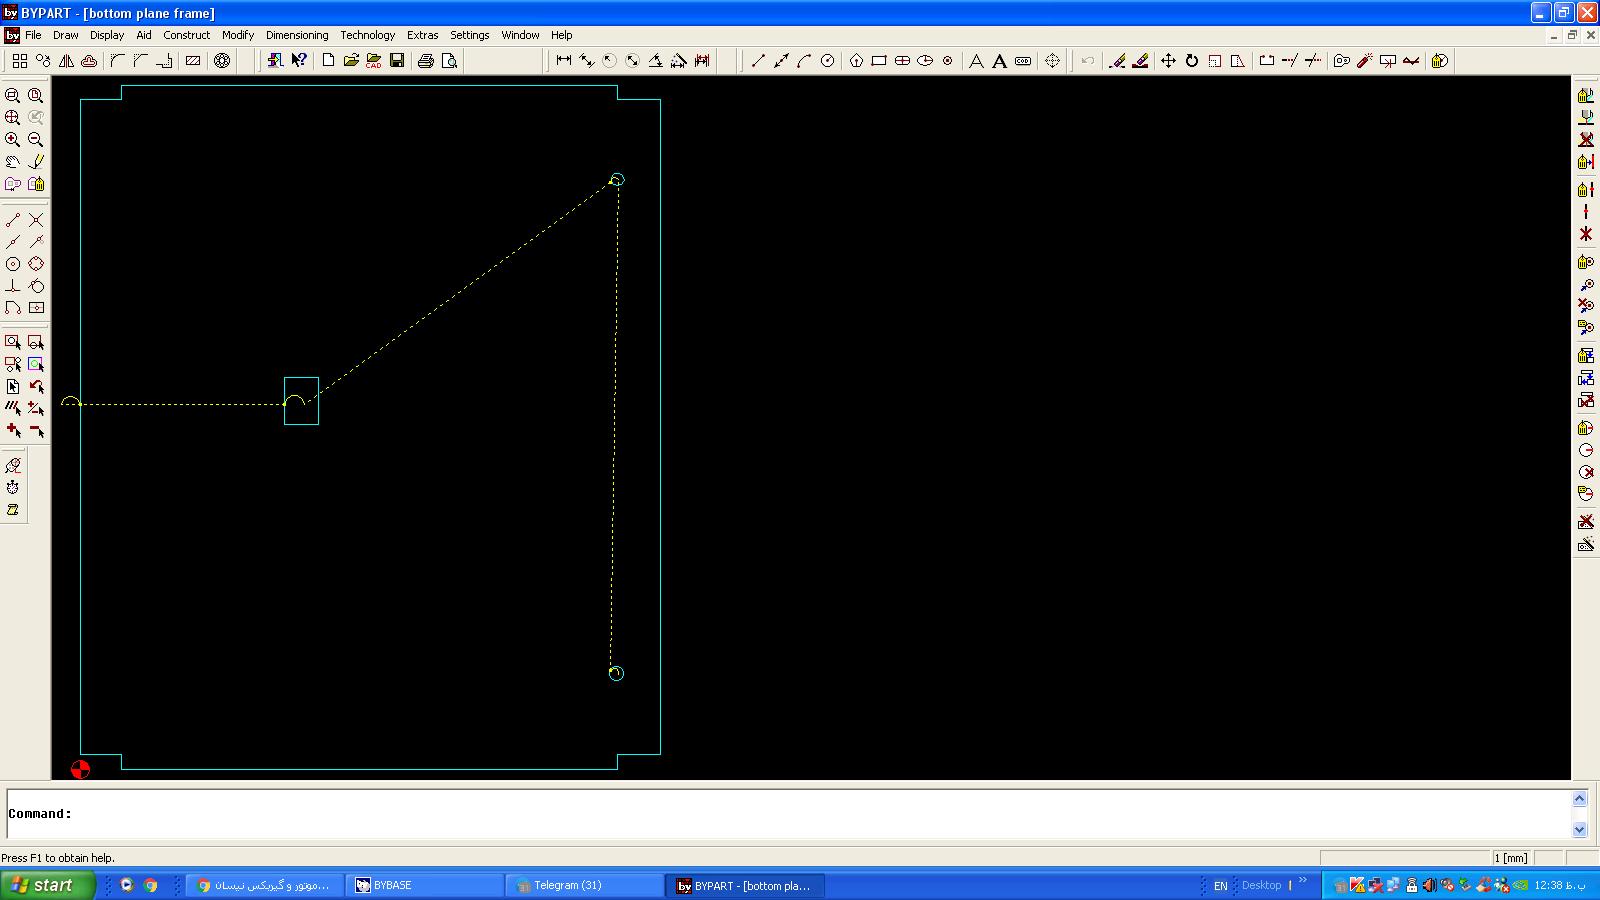Select the draw rectangle tool
The width and height of the screenshot is (1600, 900).
point(879,61)
